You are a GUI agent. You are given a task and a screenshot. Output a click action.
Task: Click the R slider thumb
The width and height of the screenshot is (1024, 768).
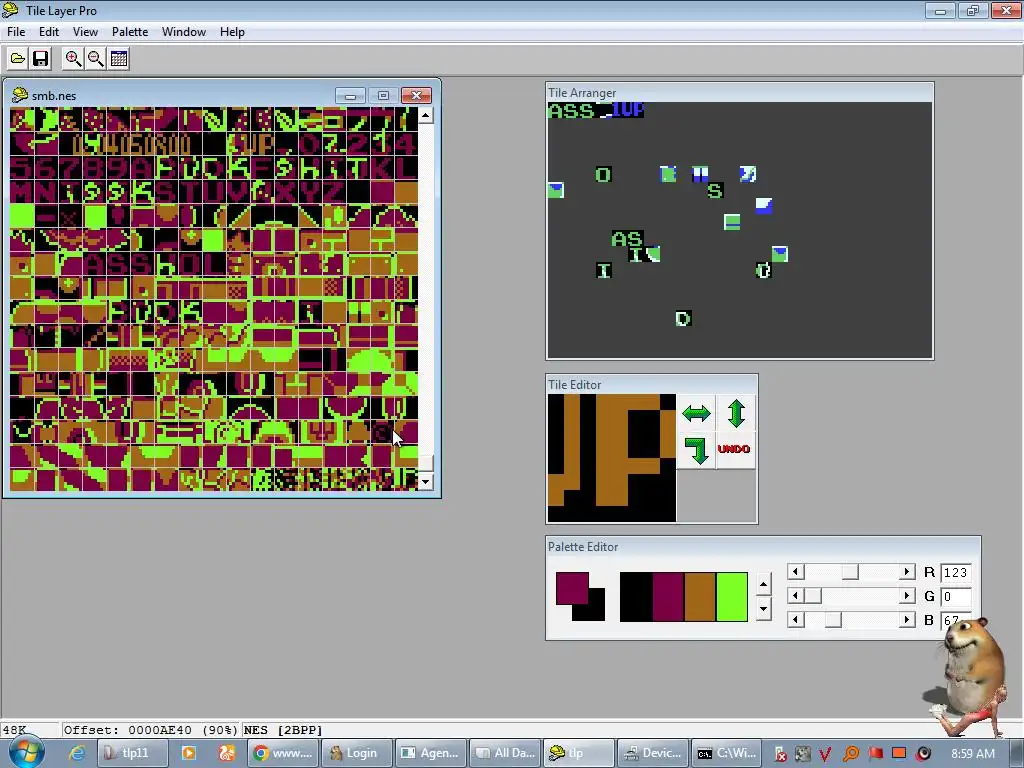pyautogui.click(x=850, y=572)
